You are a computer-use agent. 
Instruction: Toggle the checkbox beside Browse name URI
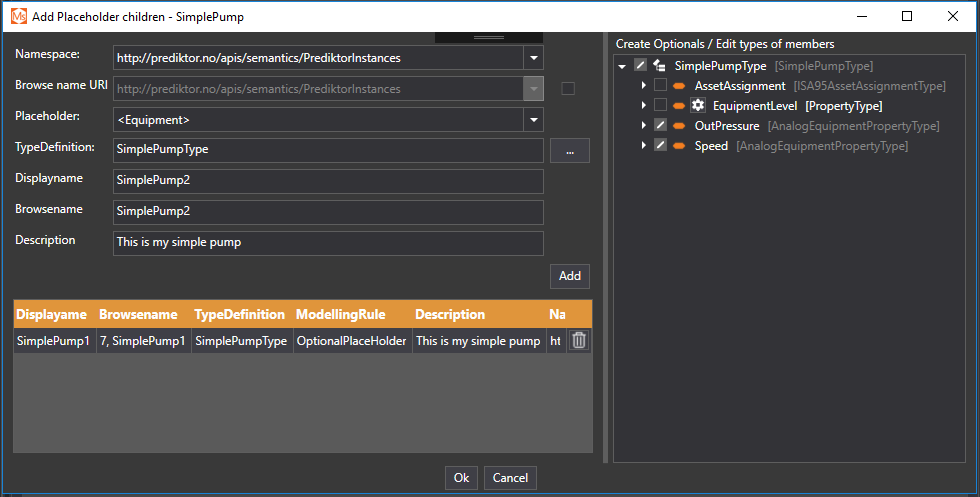coord(568,88)
